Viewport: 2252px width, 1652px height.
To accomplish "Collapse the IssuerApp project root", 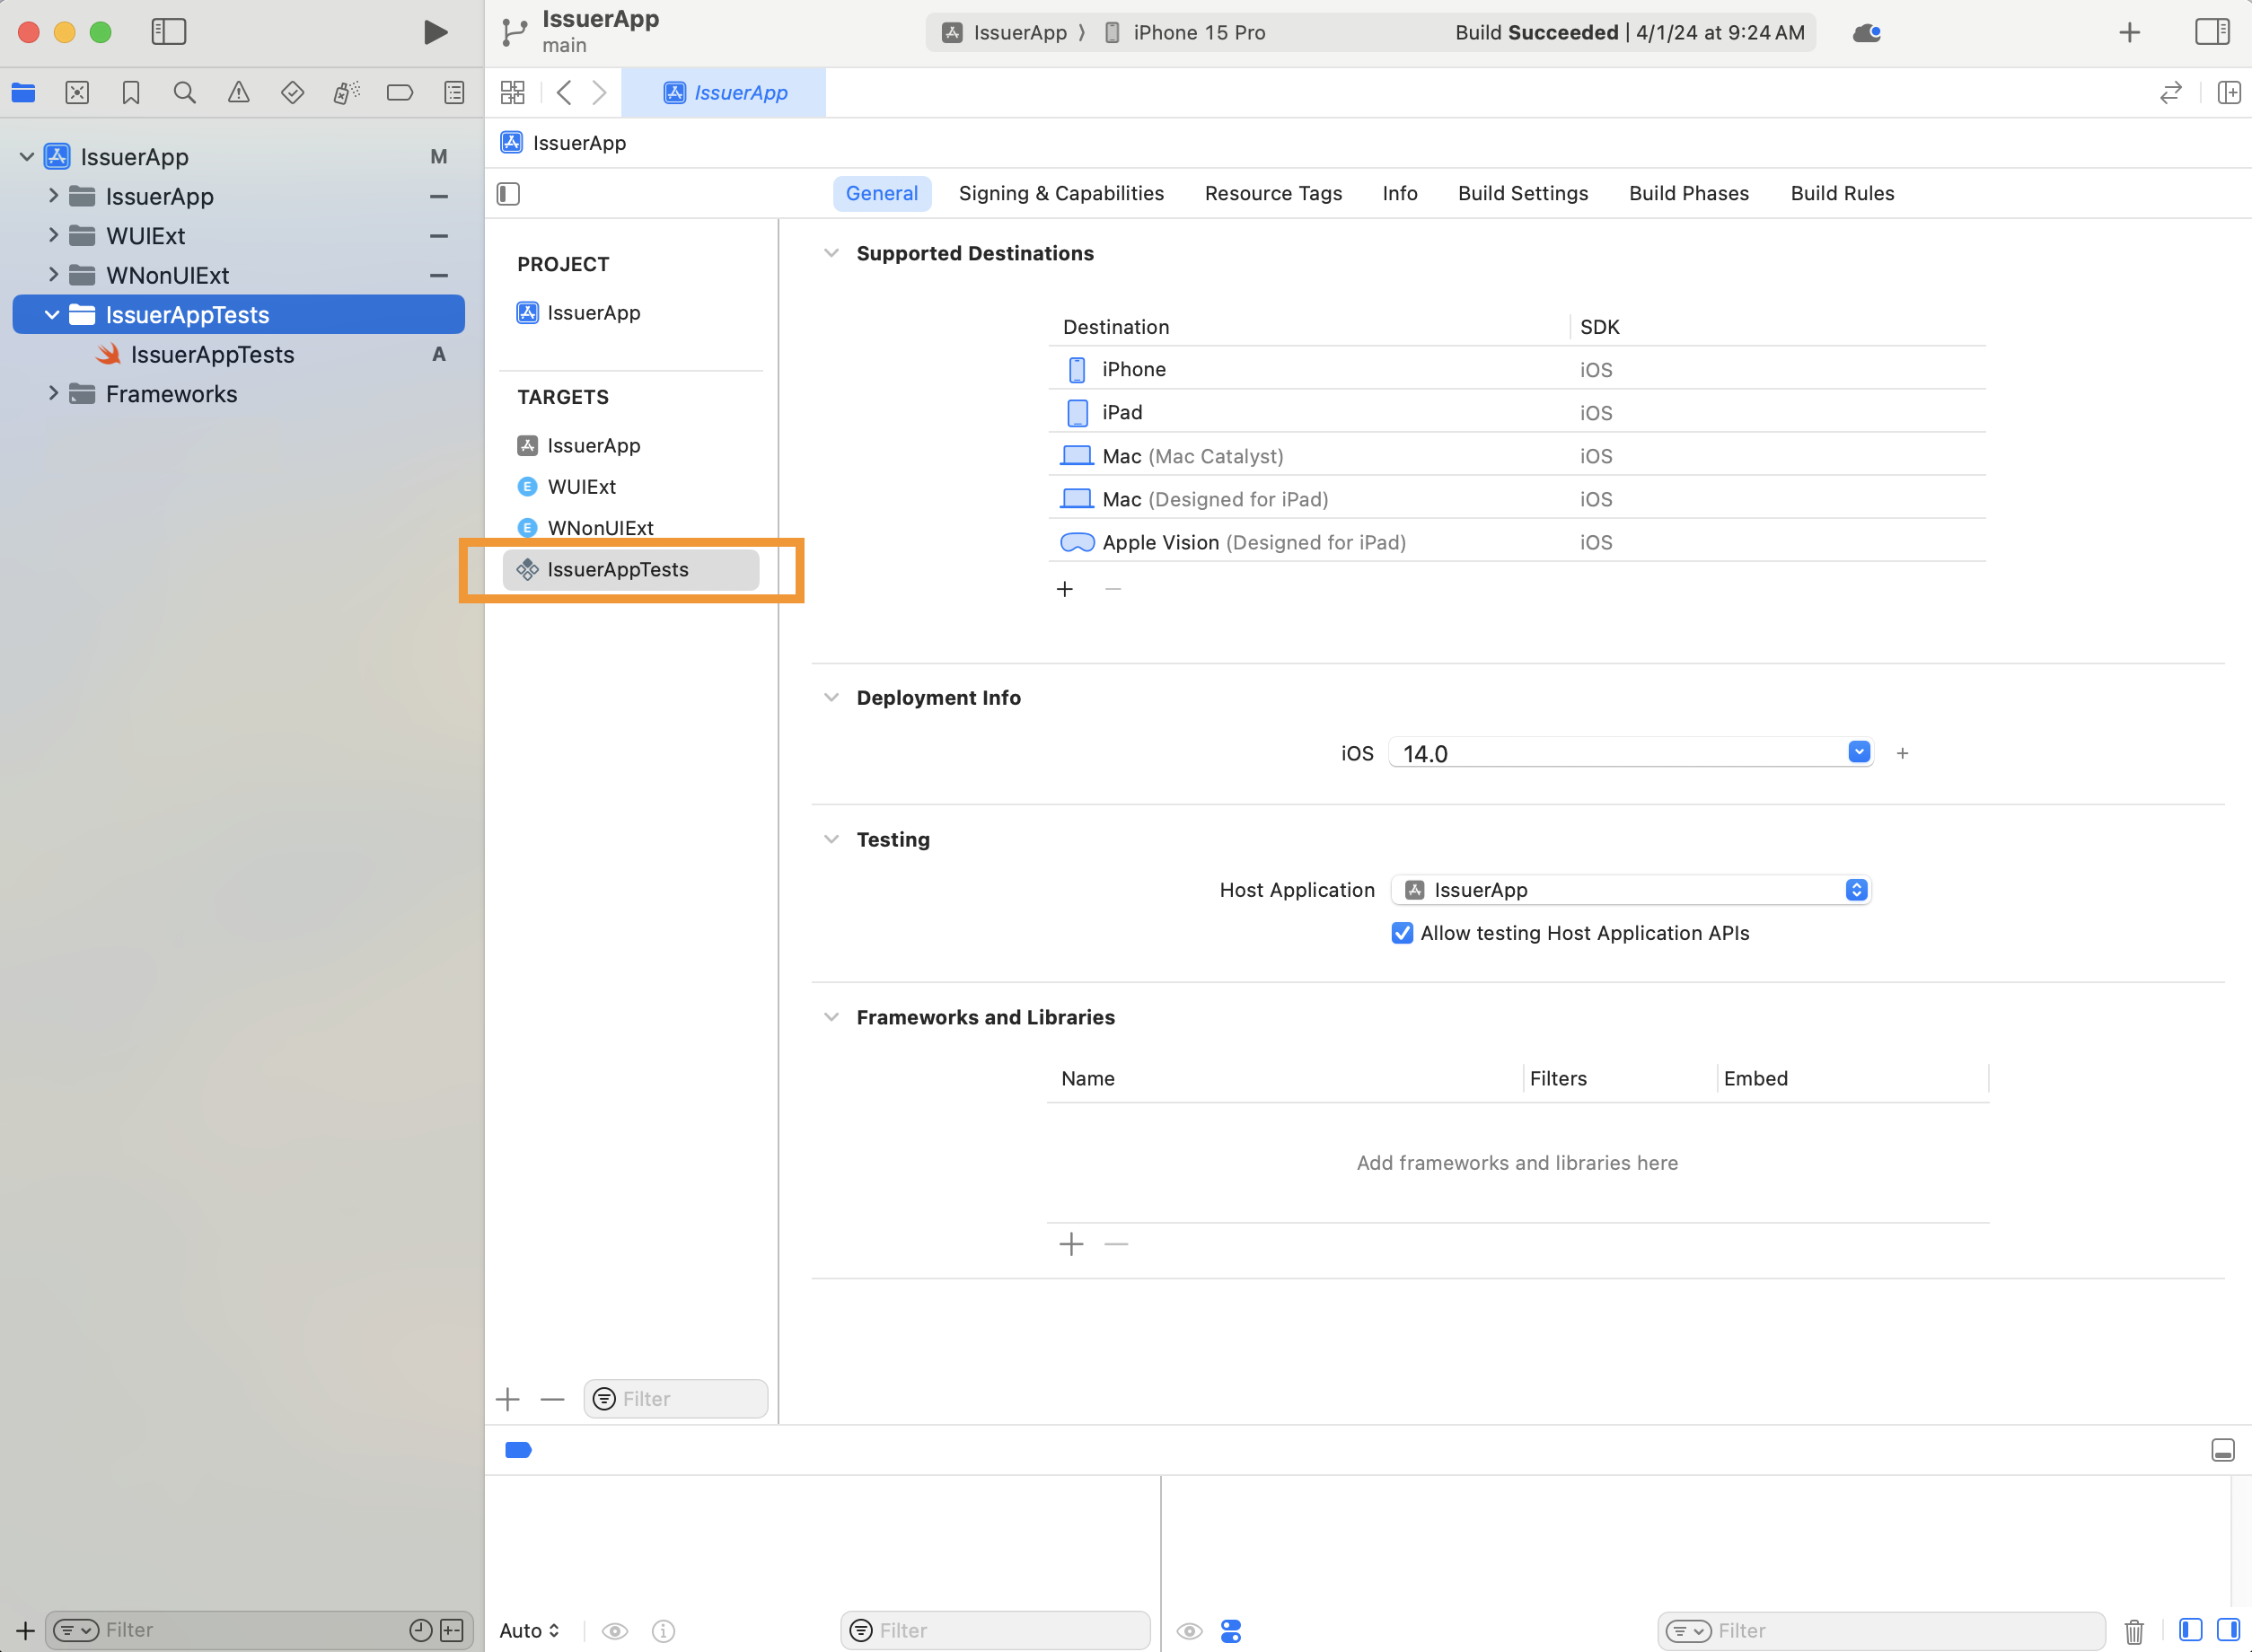I will click(27, 157).
